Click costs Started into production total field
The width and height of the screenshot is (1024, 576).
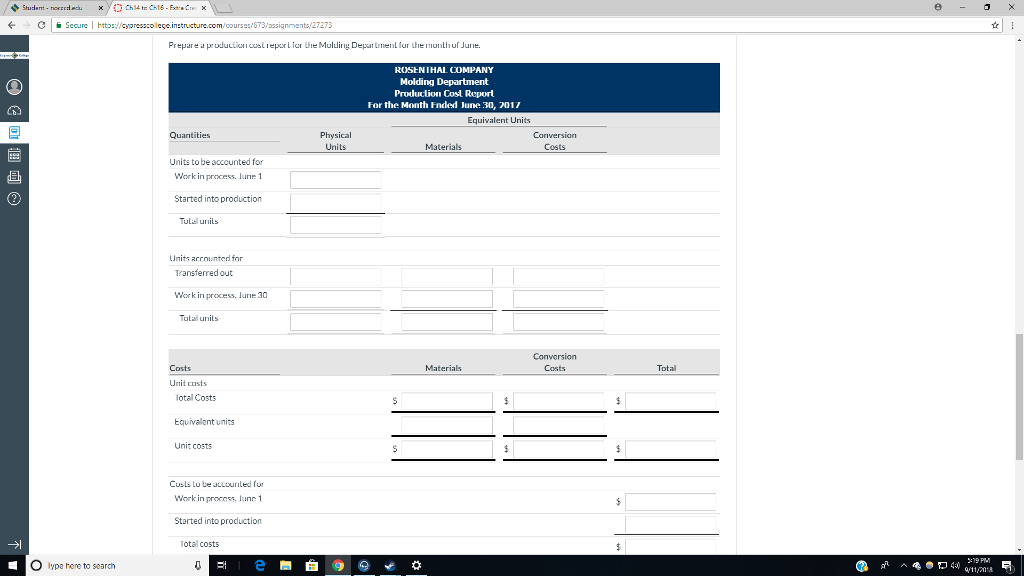pos(670,524)
